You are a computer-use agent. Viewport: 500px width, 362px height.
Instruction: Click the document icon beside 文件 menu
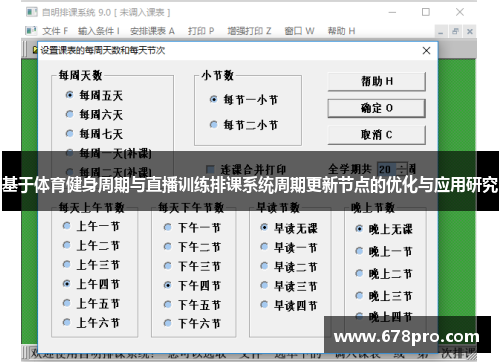[x=31, y=31]
